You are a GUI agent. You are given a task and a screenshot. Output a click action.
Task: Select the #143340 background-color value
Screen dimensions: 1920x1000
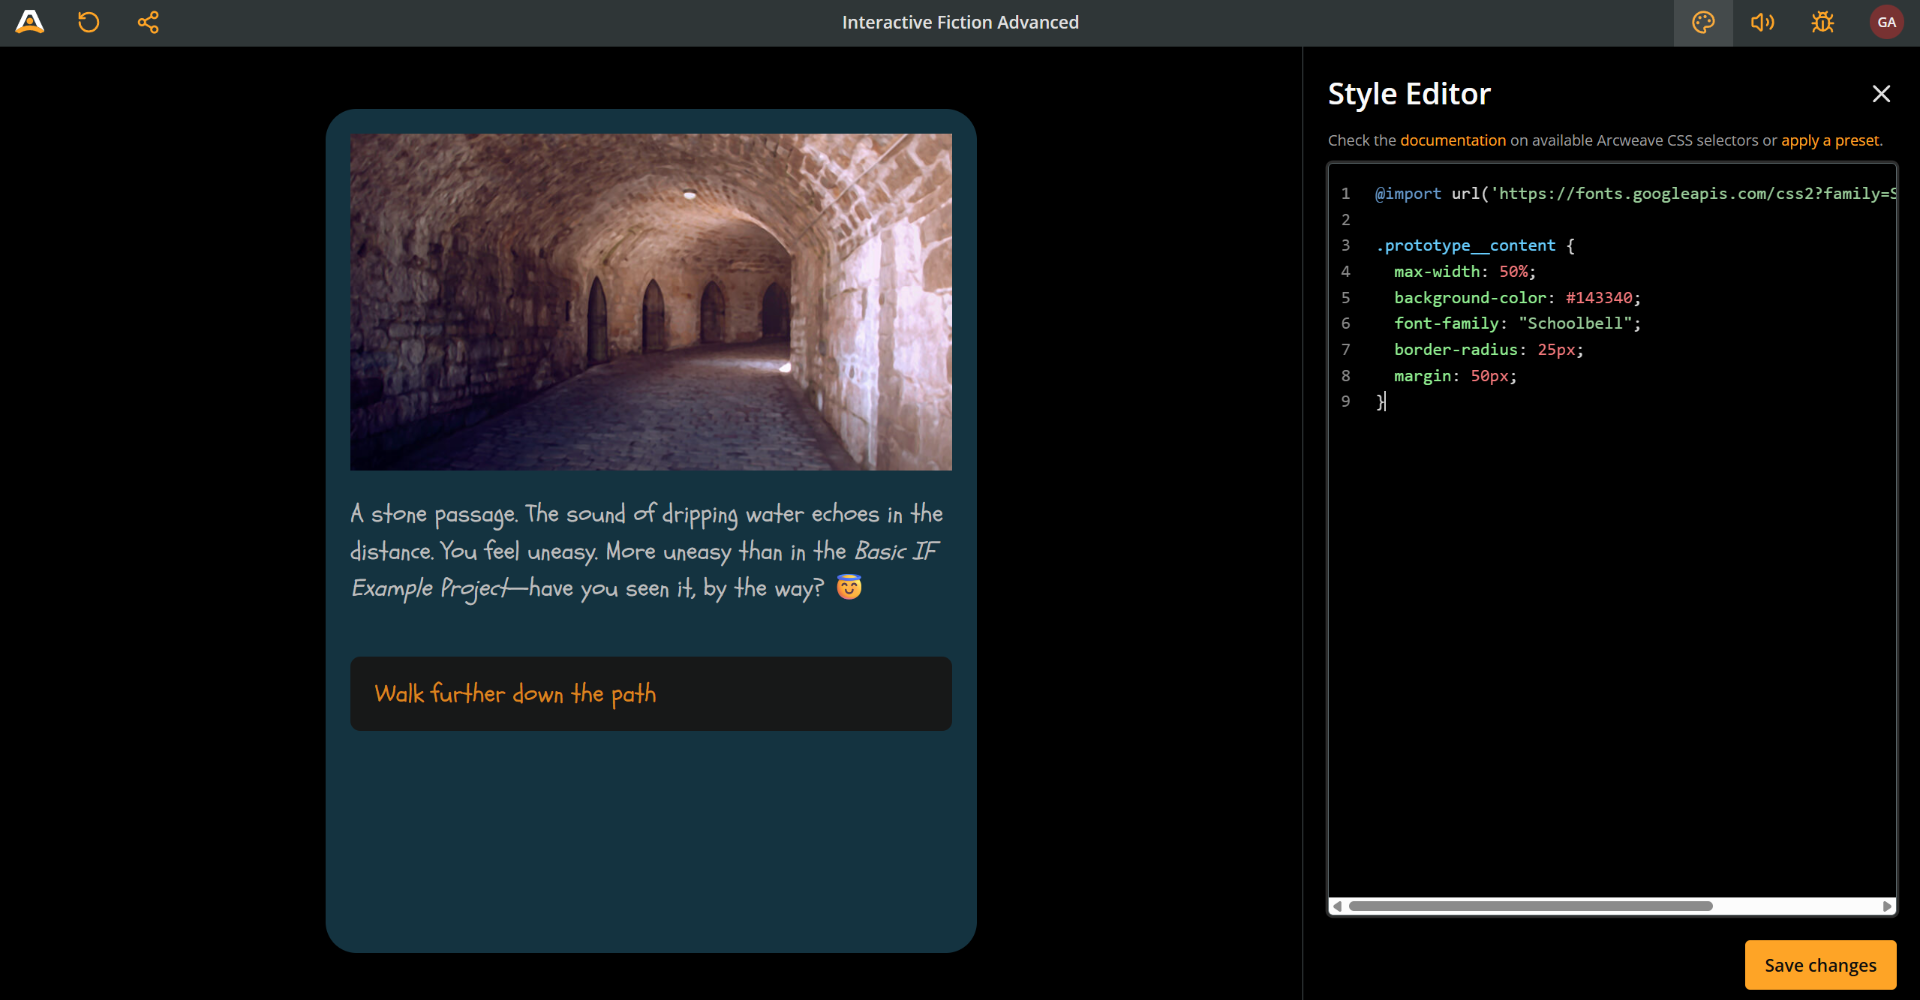click(1599, 297)
